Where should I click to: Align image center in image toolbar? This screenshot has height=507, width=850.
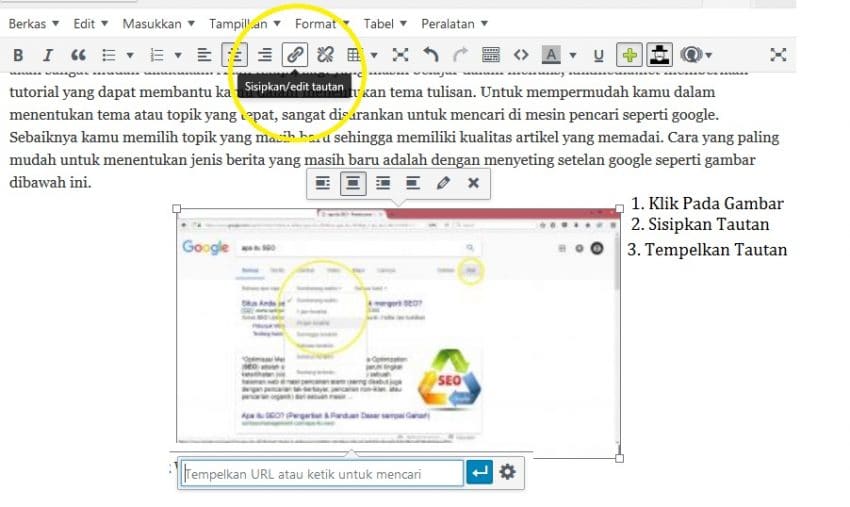[353, 183]
